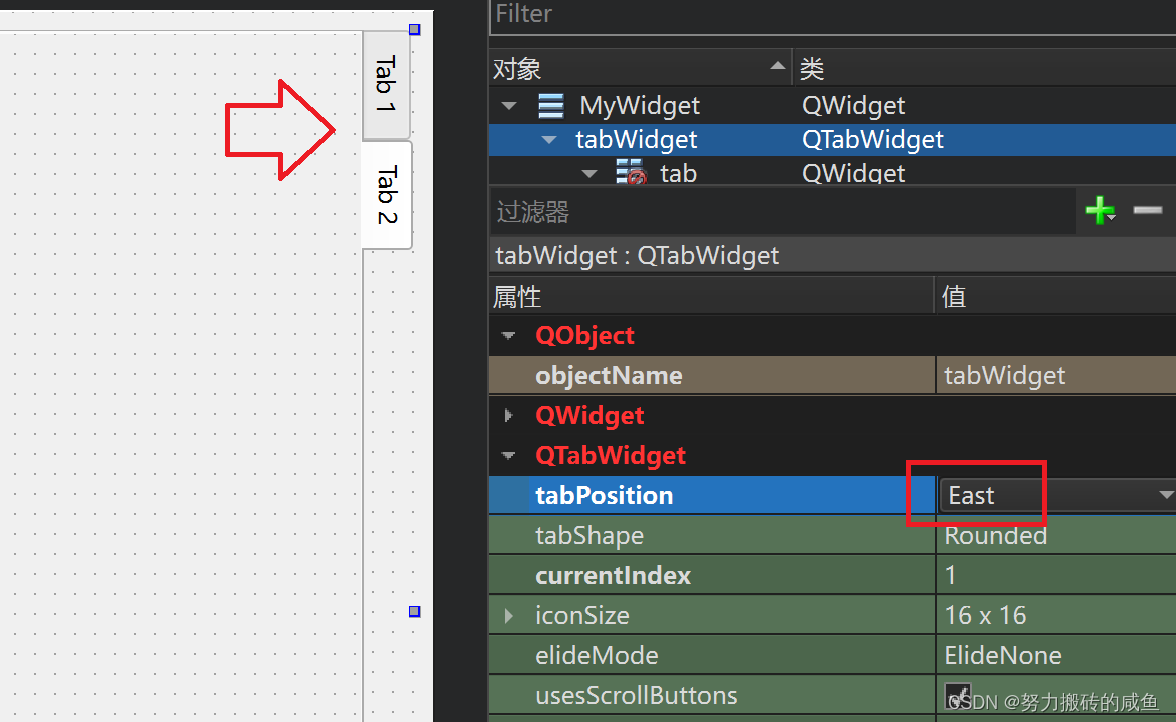This screenshot has width=1176, height=722.
Task: Click the sort arrow on 对象 column header
Action: [778, 66]
